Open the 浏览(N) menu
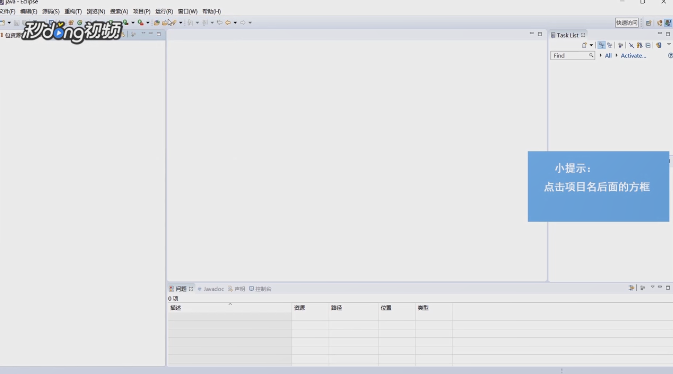 96,12
